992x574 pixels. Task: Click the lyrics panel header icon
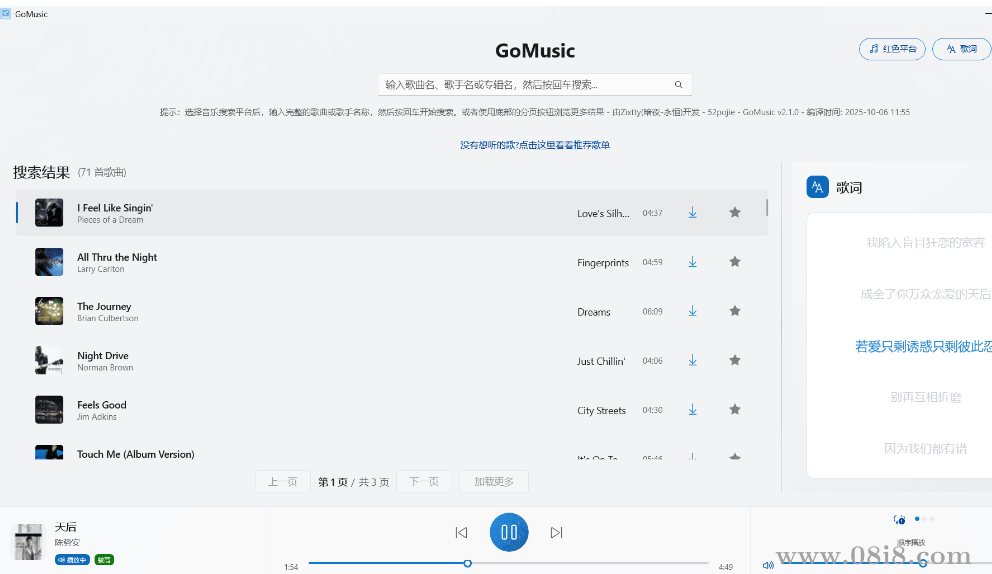[817, 187]
